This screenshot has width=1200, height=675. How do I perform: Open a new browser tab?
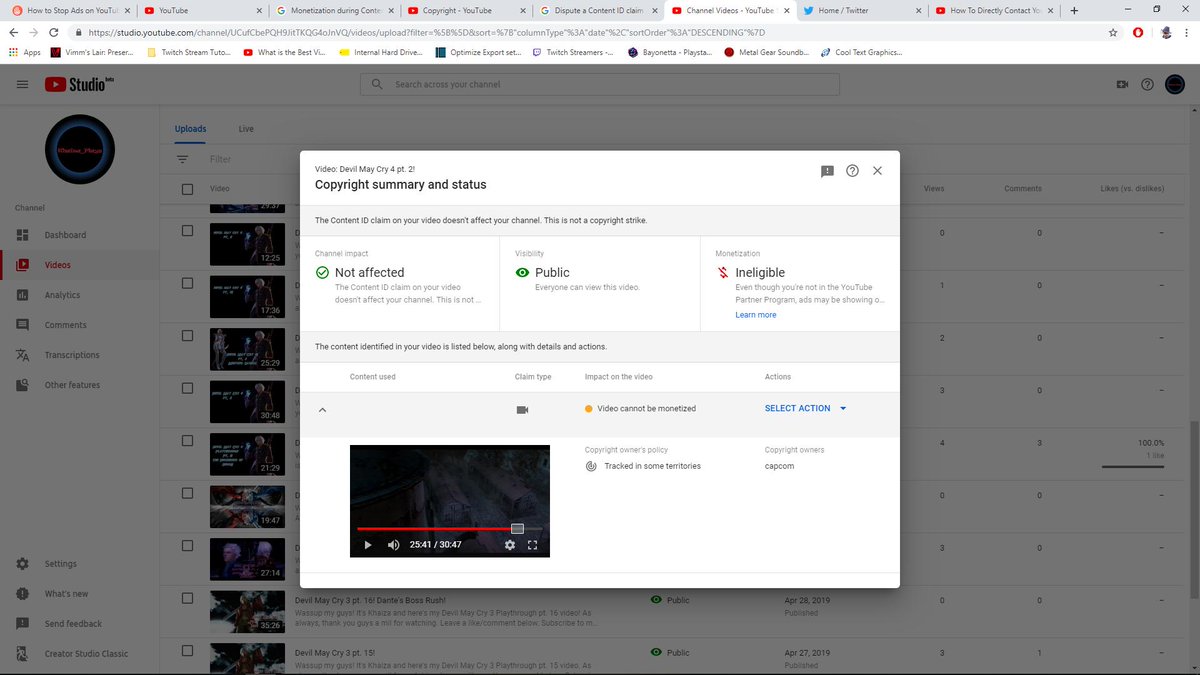[1074, 10]
